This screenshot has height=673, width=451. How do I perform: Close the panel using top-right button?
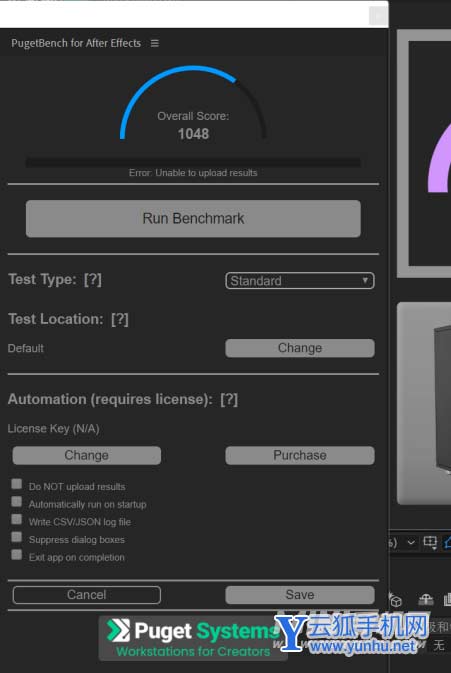point(377,16)
